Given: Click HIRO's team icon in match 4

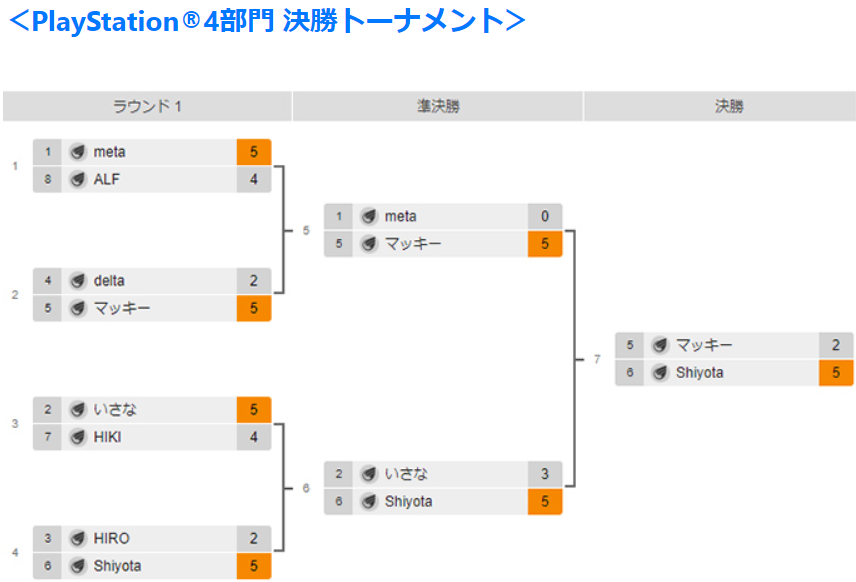Looking at the screenshot, I should 78,538.
